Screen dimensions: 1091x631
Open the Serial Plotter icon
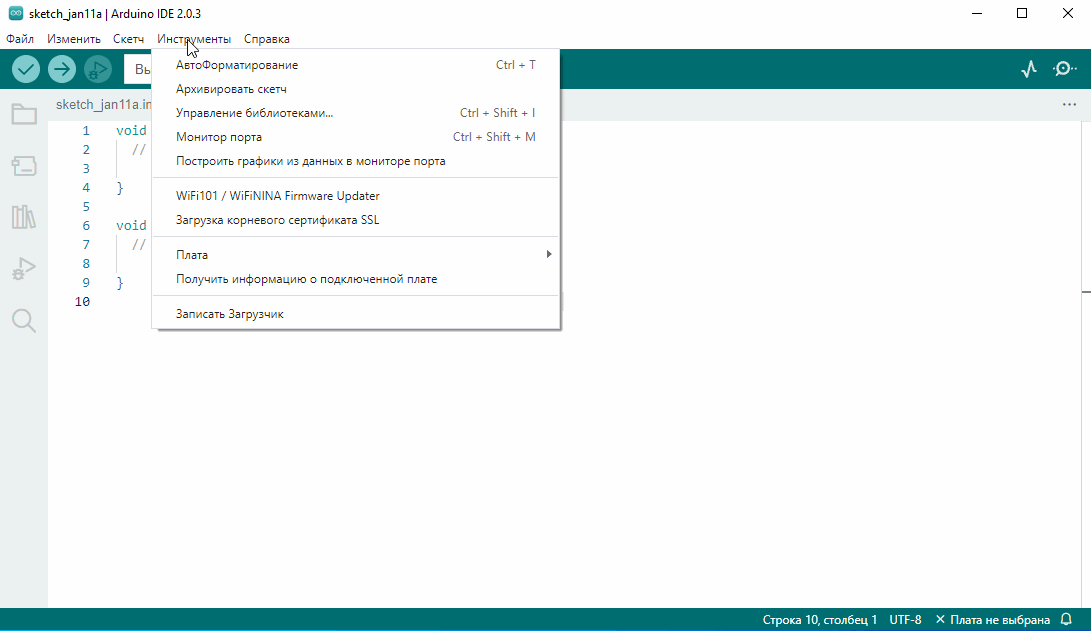click(x=1029, y=69)
